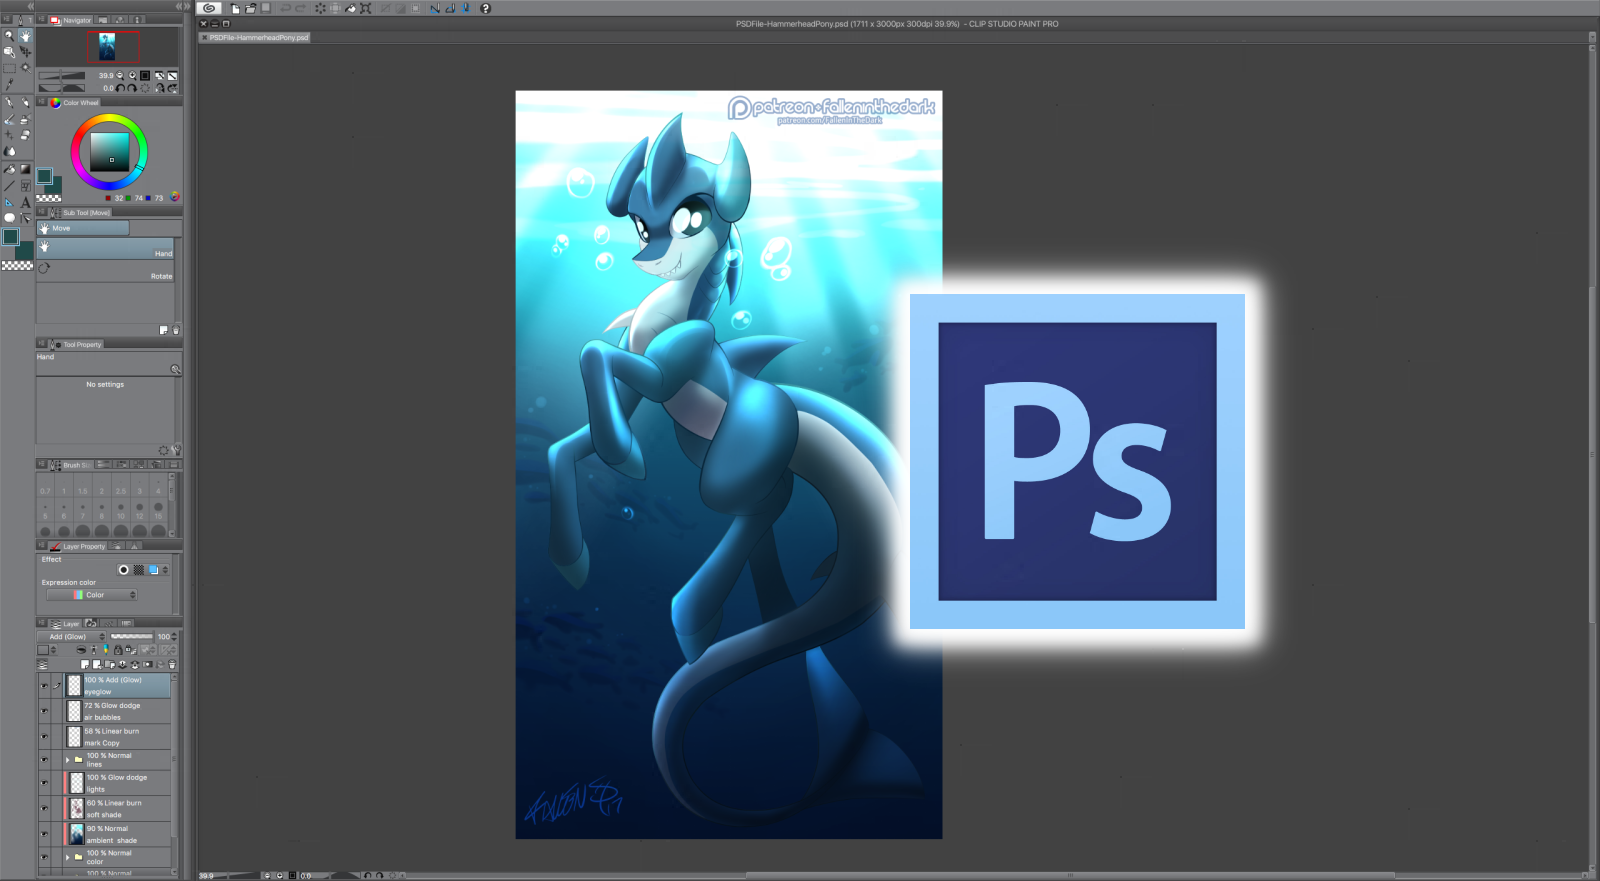1600x881 pixels.
Task: Open Help from the command bar
Action: 485,8
